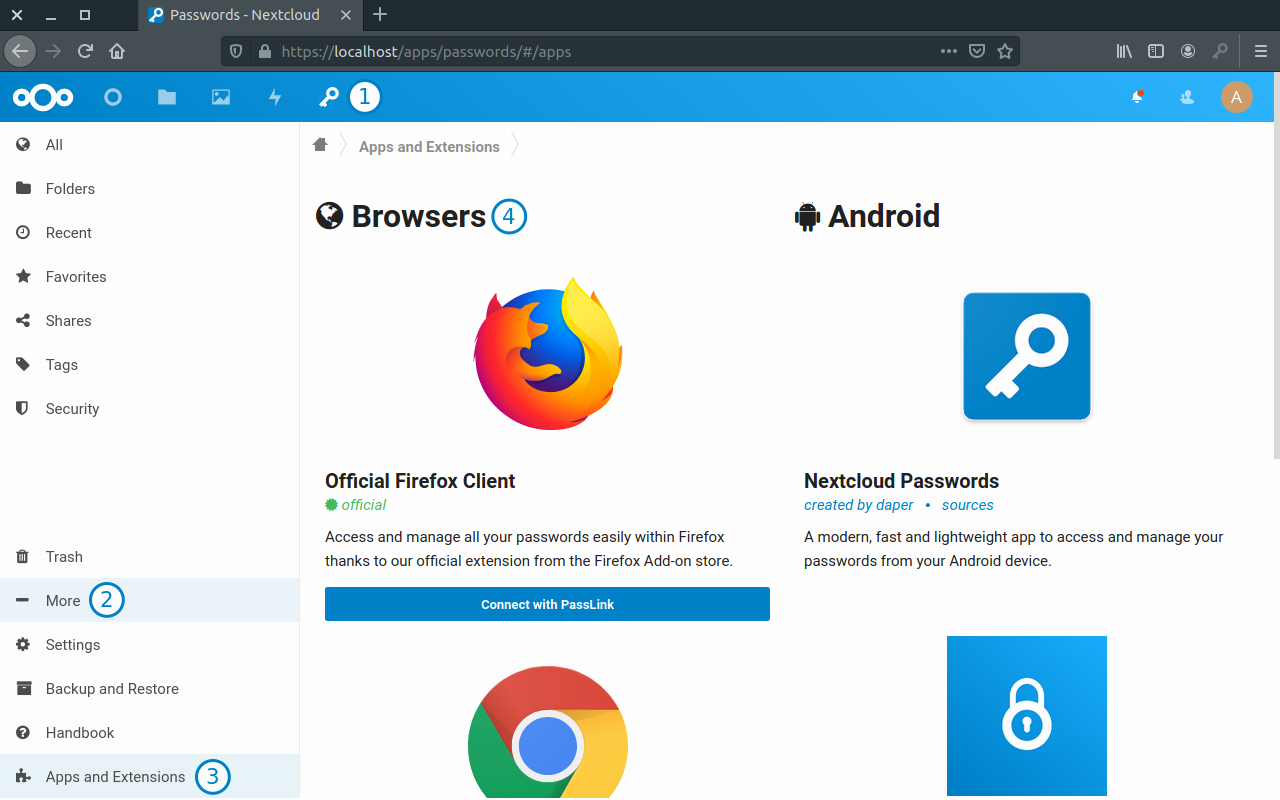Open the Nextcloud logo home link
1280x800 pixels.
(x=43, y=97)
